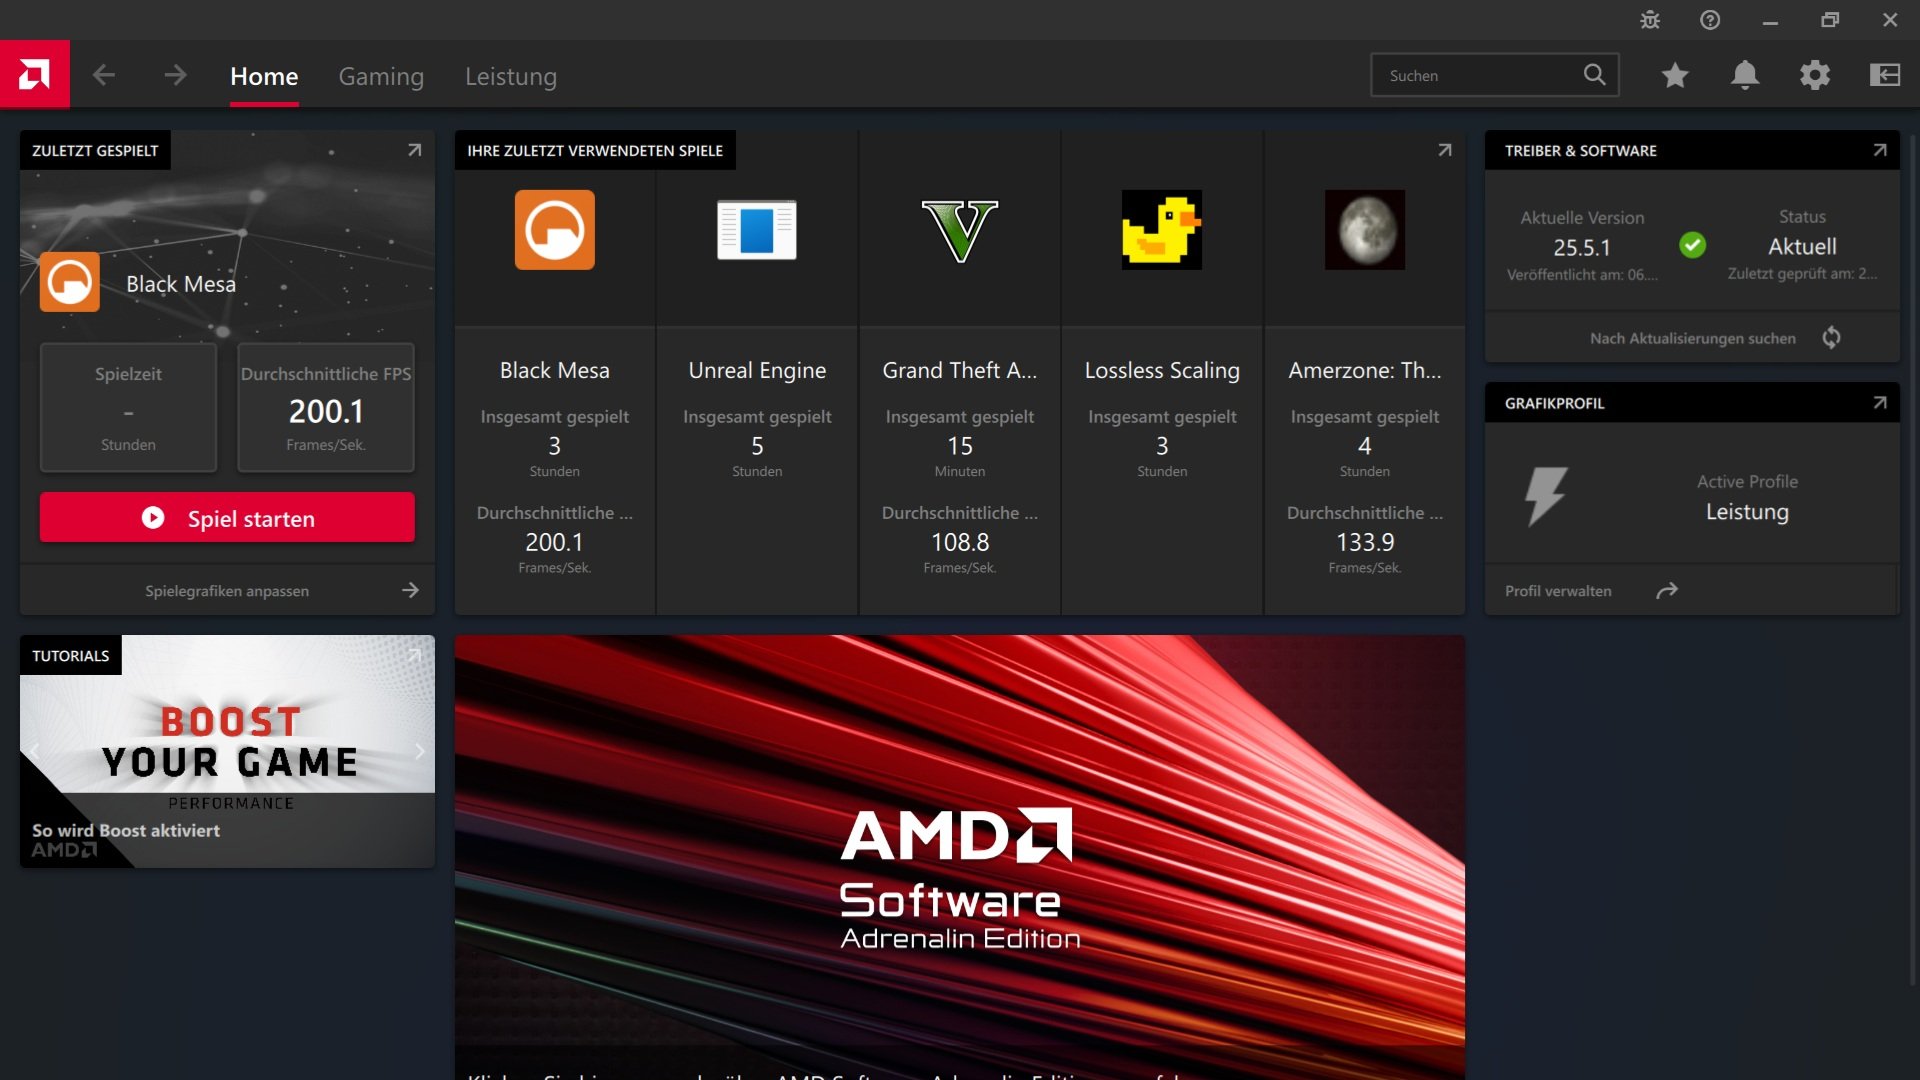
Task: Open the help question mark icon
Action: [1710, 20]
